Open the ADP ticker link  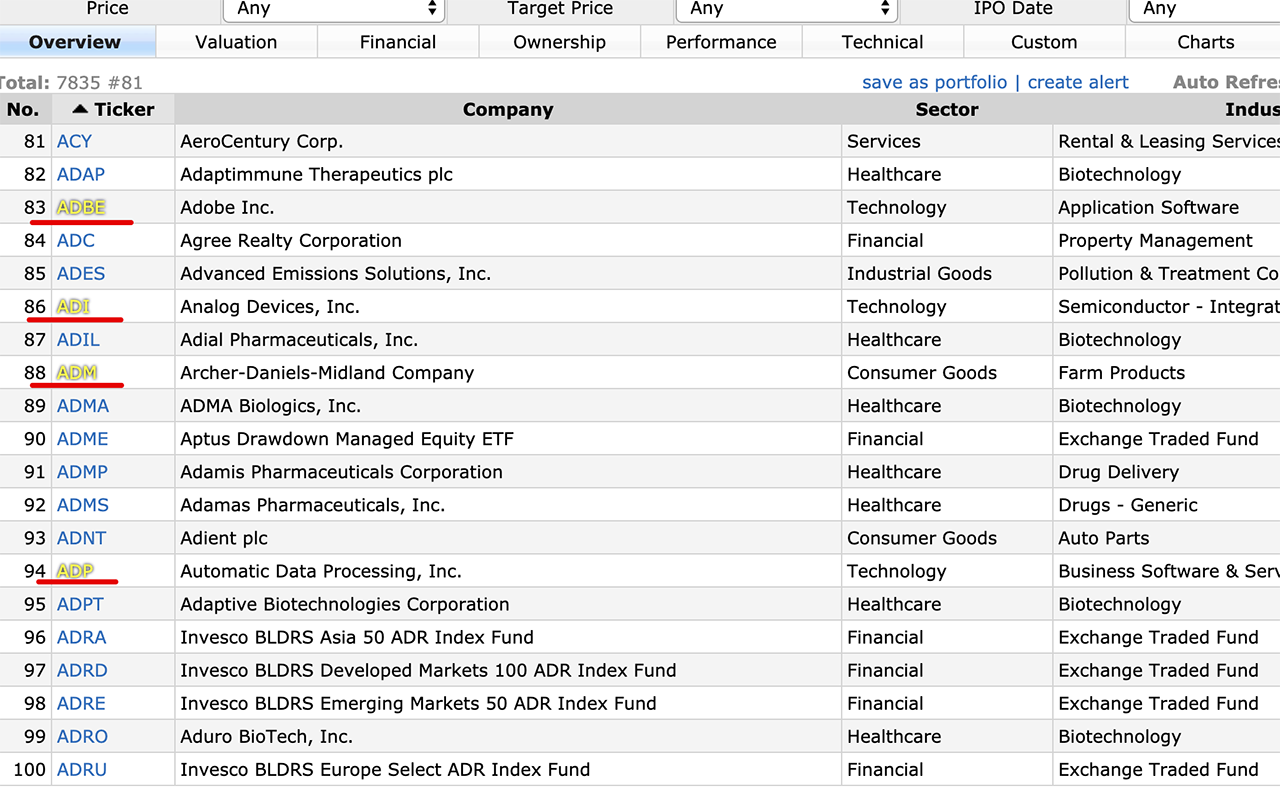75,571
